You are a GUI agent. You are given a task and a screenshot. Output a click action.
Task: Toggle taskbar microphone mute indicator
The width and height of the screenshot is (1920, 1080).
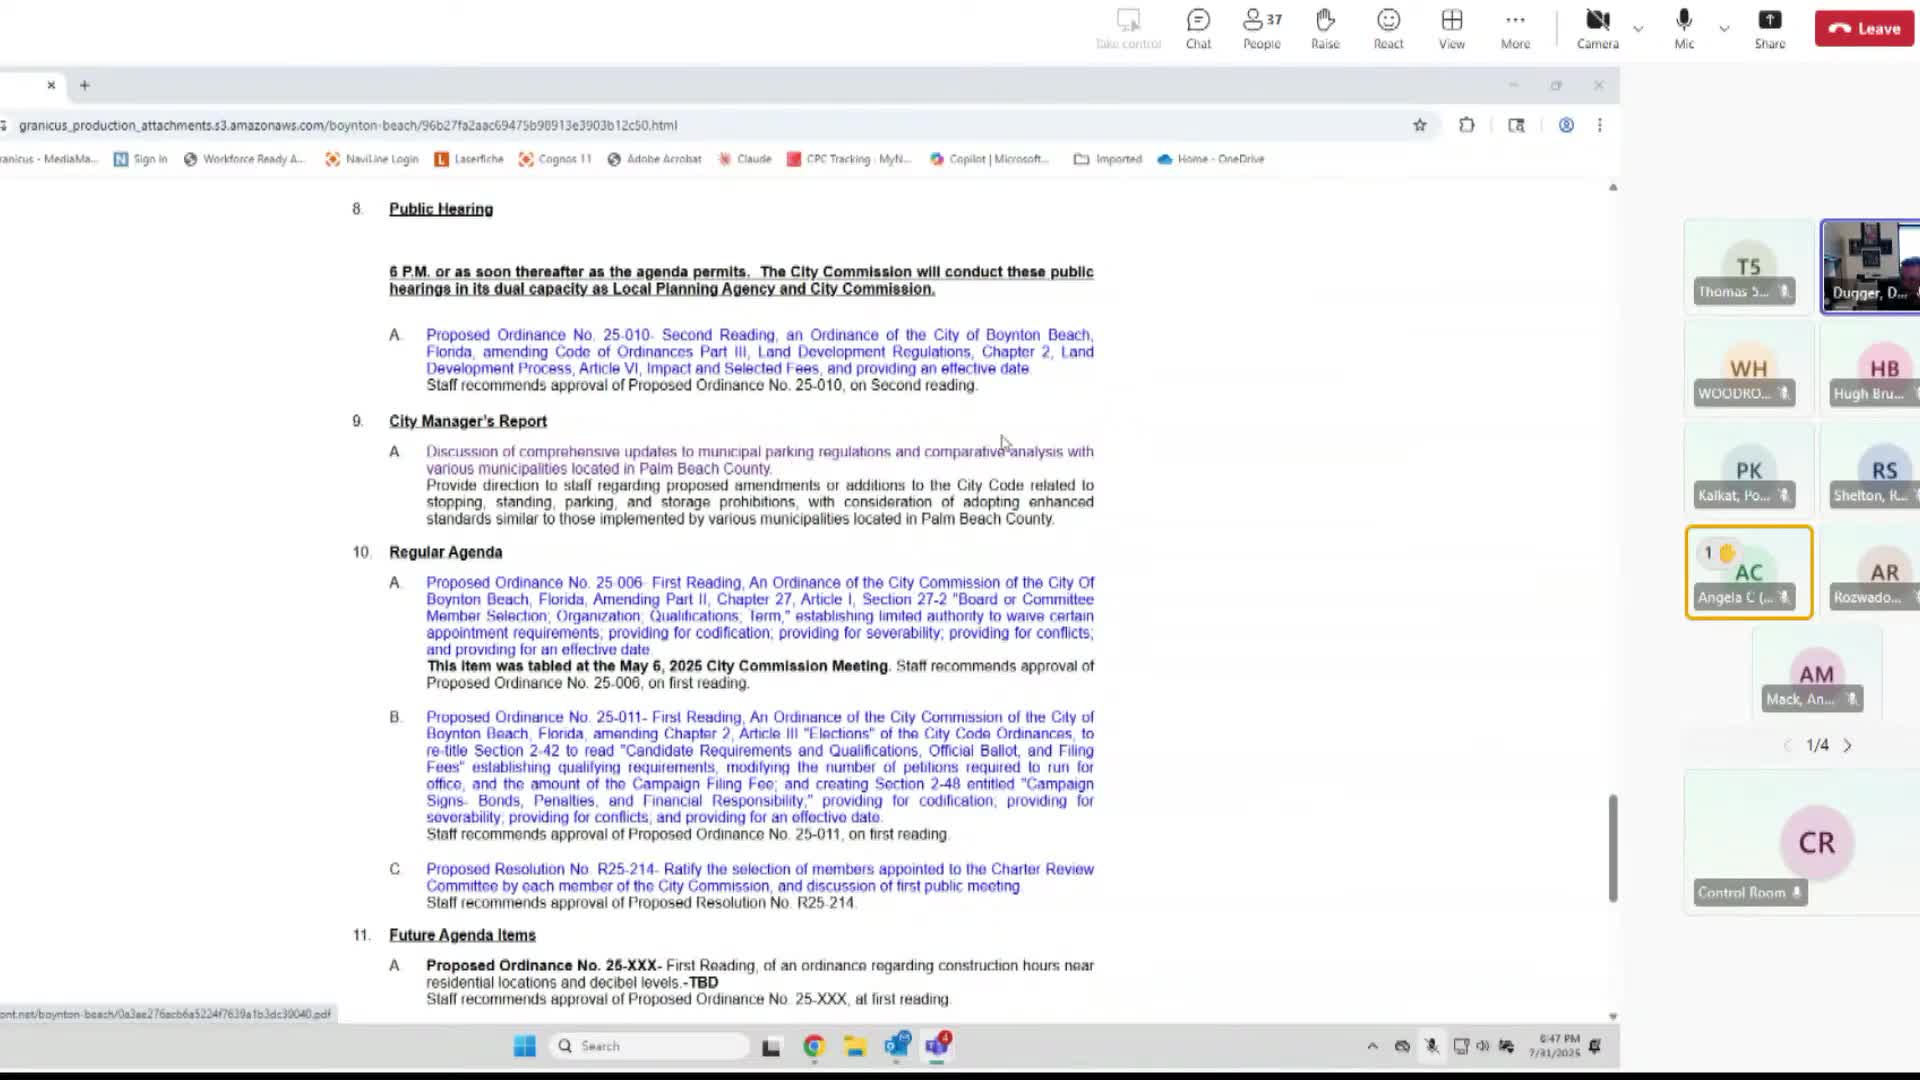pos(1432,1046)
